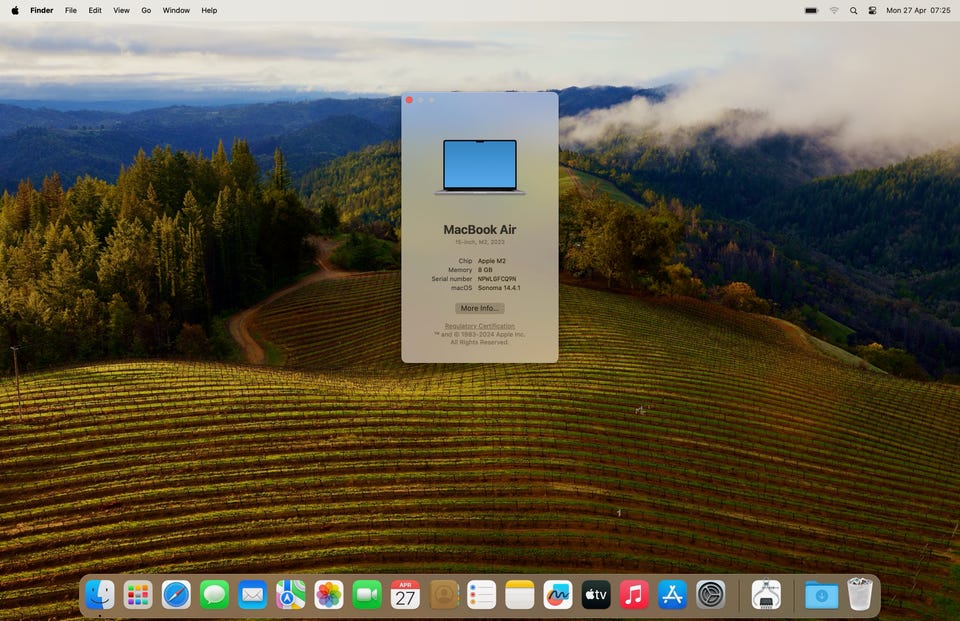Check battery status in menu bar
Image resolution: width=960 pixels, height=621 pixels.
click(x=811, y=10)
